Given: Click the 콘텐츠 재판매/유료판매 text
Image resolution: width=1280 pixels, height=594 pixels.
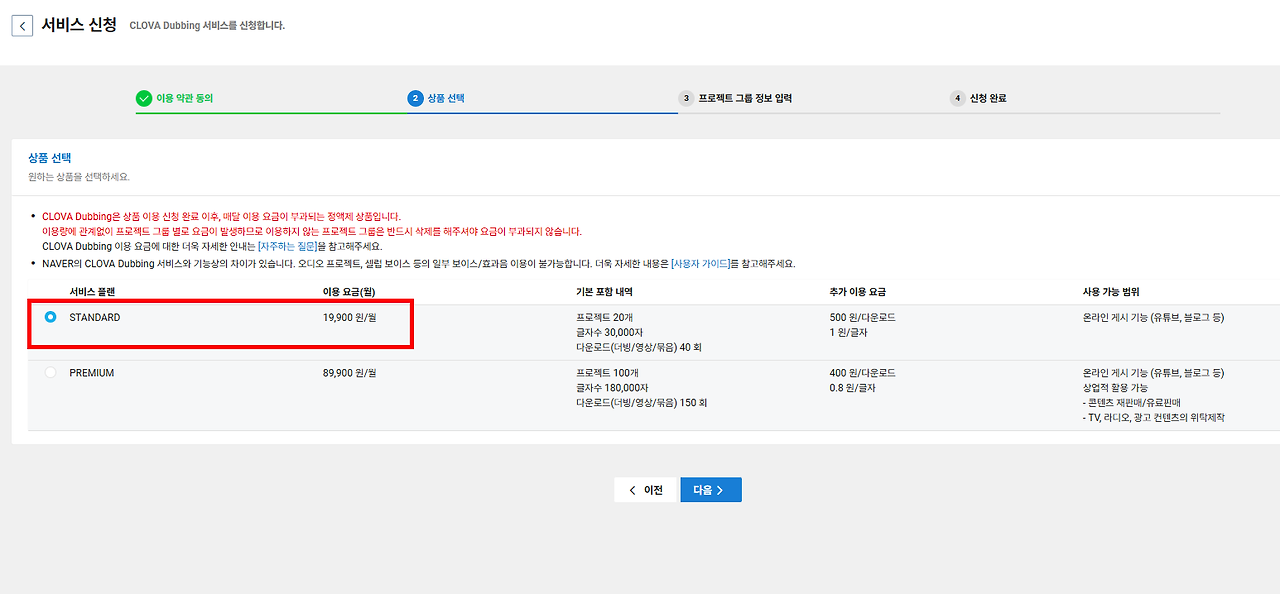Looking at the screenshot, I should click(1132, 402).
